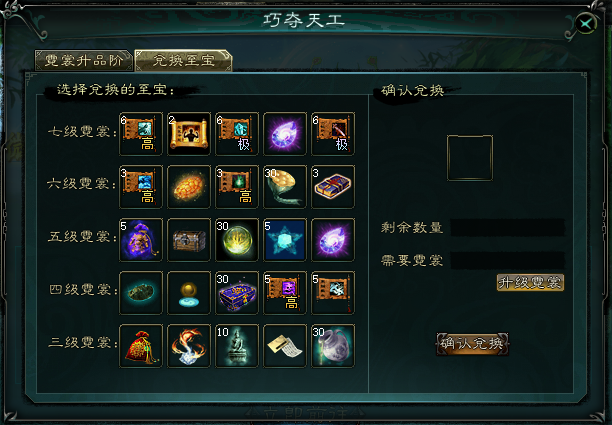Image resolution: width=612 pixels, height=425 pixels.
Task: Choose the fire and ice swirl item
Action: click(x=189, y=346)
